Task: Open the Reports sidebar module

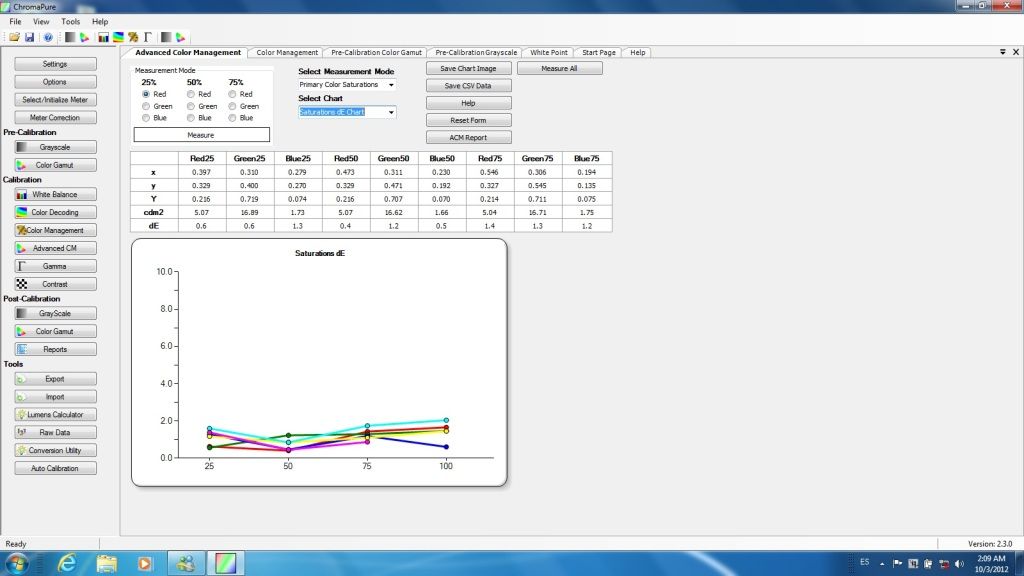Action: 56,349
